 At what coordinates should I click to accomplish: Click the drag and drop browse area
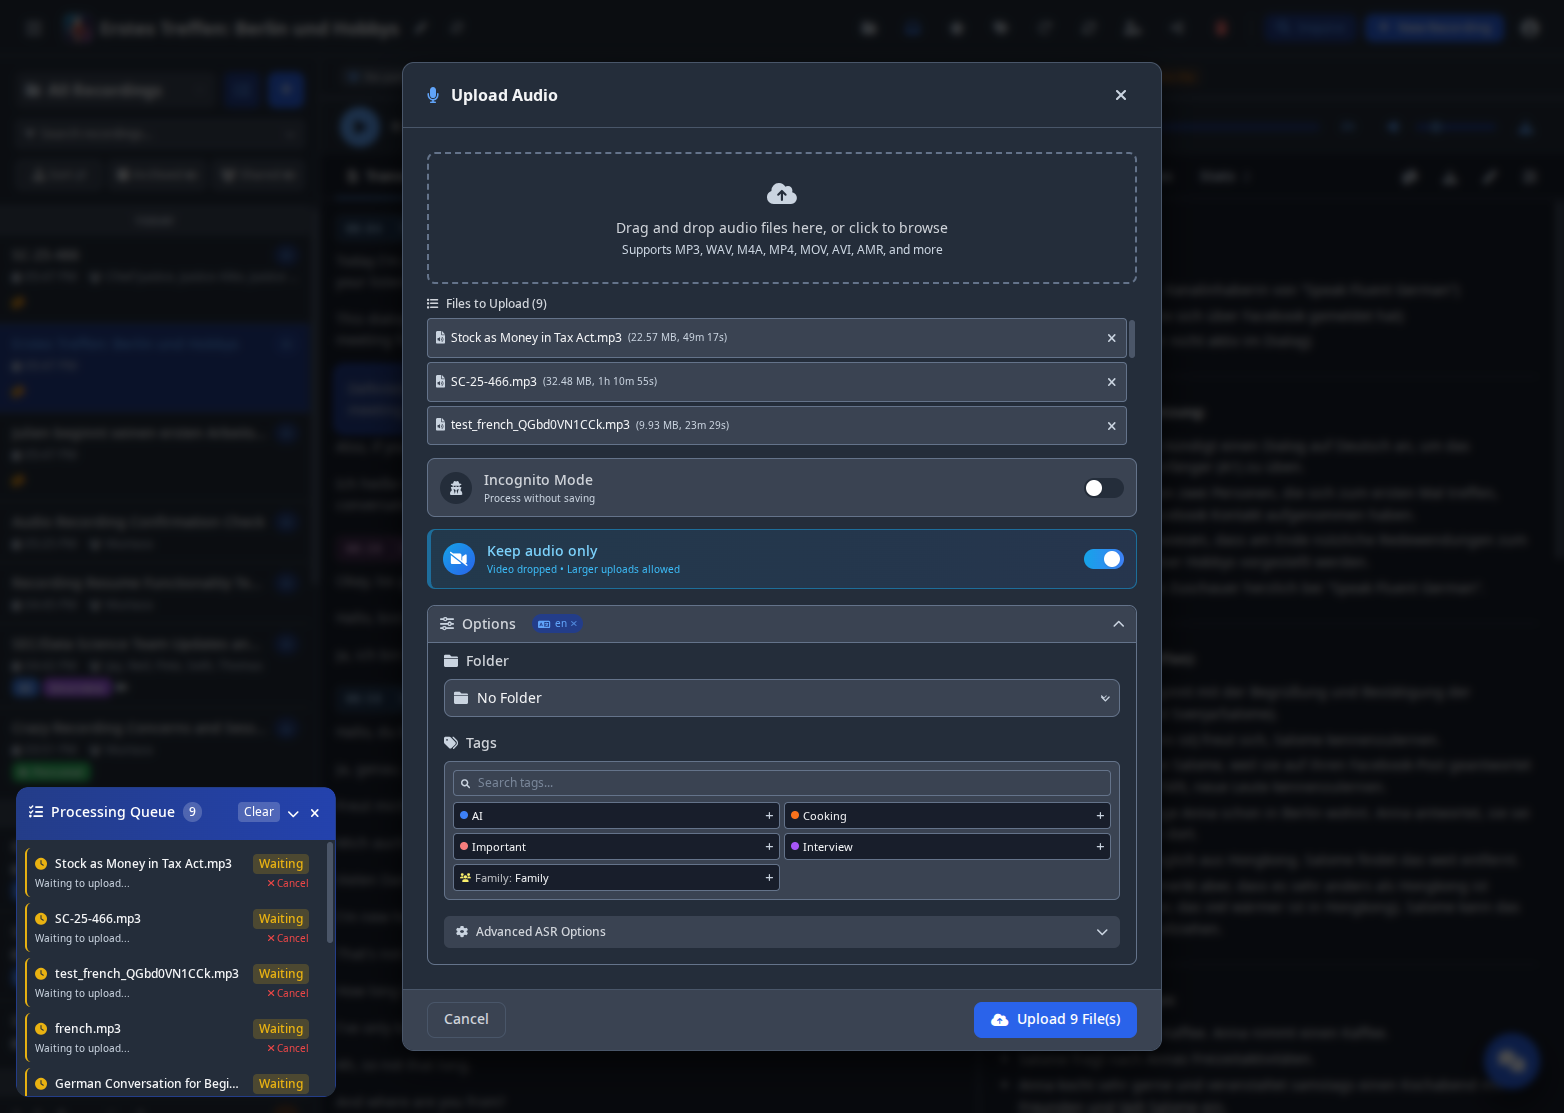782,218
